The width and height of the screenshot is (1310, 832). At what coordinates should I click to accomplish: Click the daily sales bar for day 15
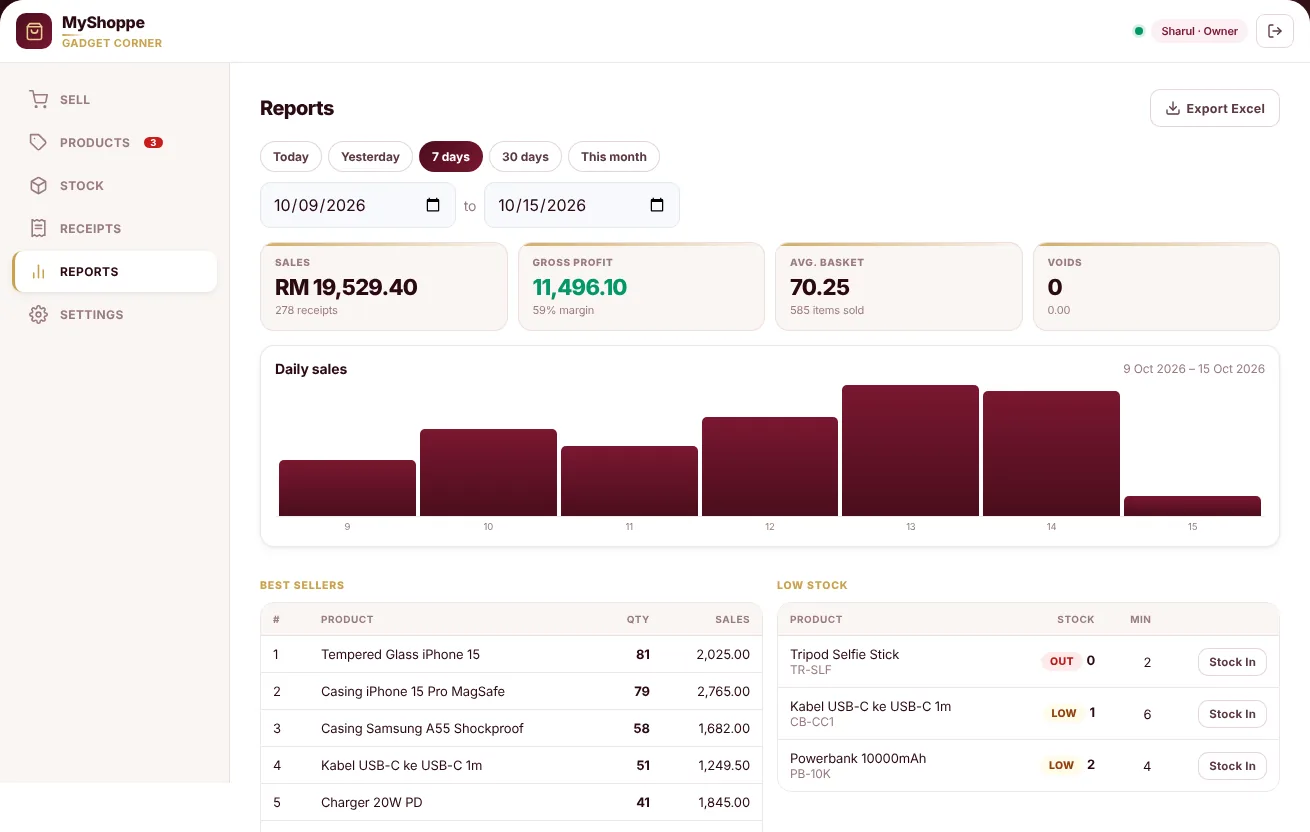(1192, 506)
